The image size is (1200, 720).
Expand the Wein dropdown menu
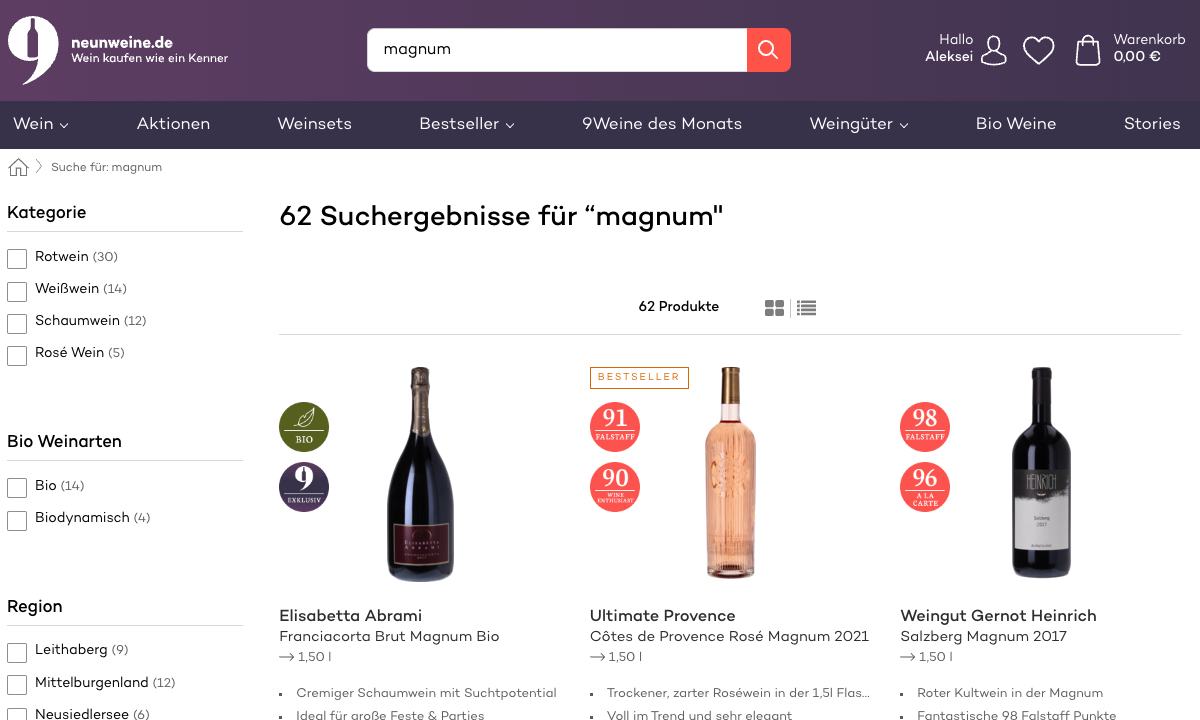[x=41, y=124]
